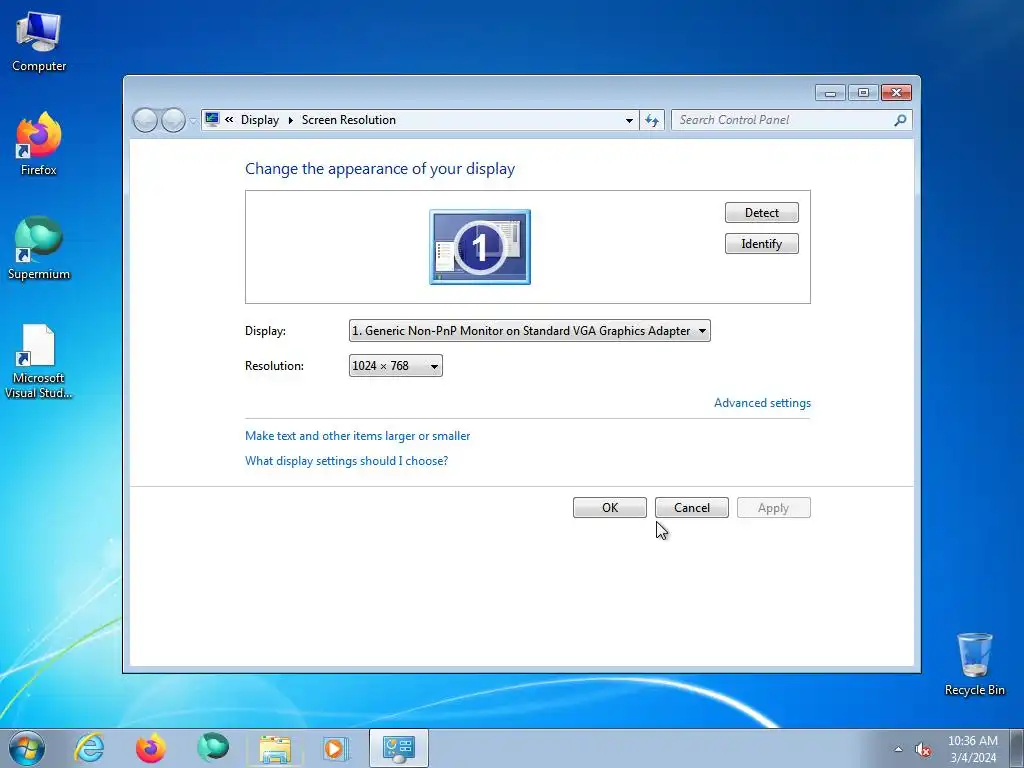The width and height of the screenshot is (1024, 768).
Task: Open the Computer desktop icon
Action: click(39, 42)
